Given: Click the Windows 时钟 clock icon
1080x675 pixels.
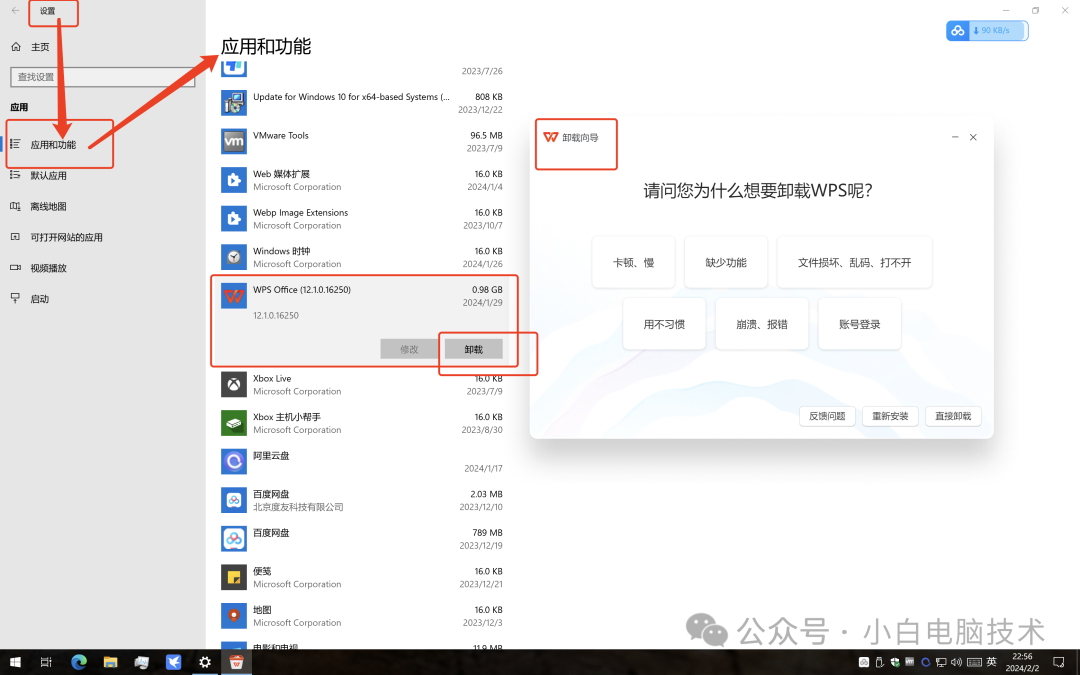Looking at the screenshot, I should [234, 258].
